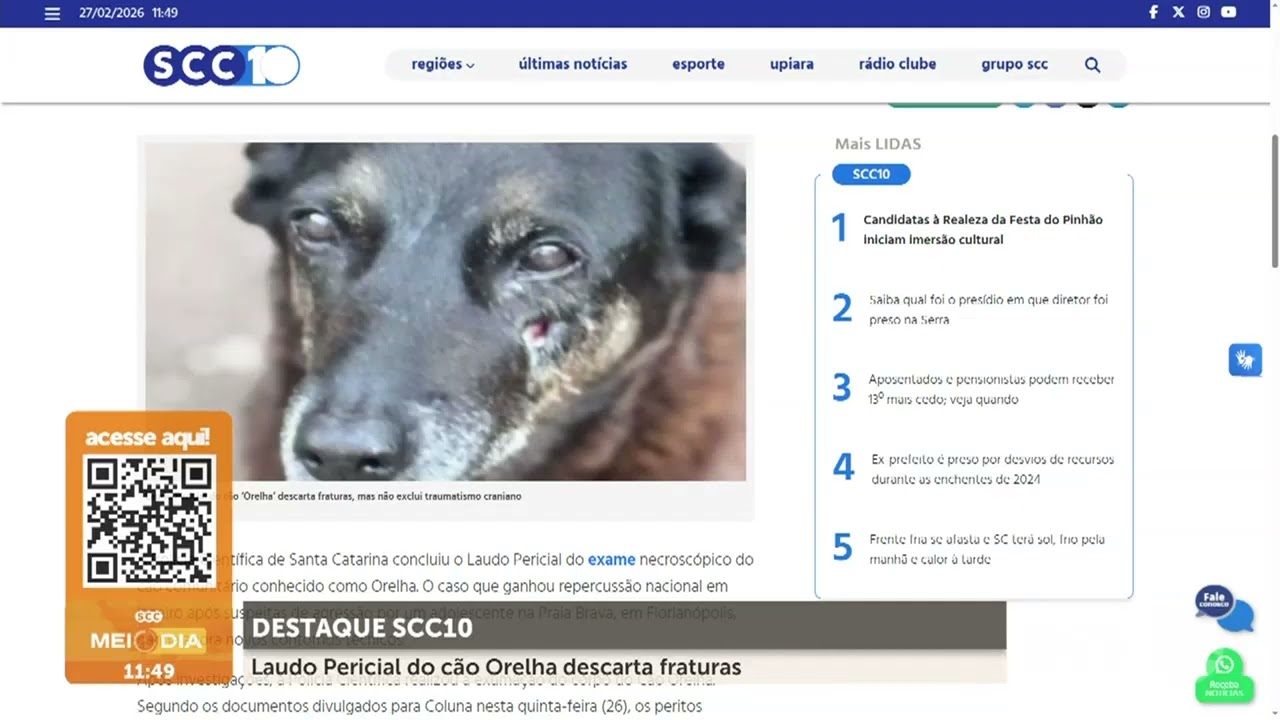This screenshot has height=720, width=1280.
Task: Open the X (Twitter) profile icon
Action: pos(1178,12)
